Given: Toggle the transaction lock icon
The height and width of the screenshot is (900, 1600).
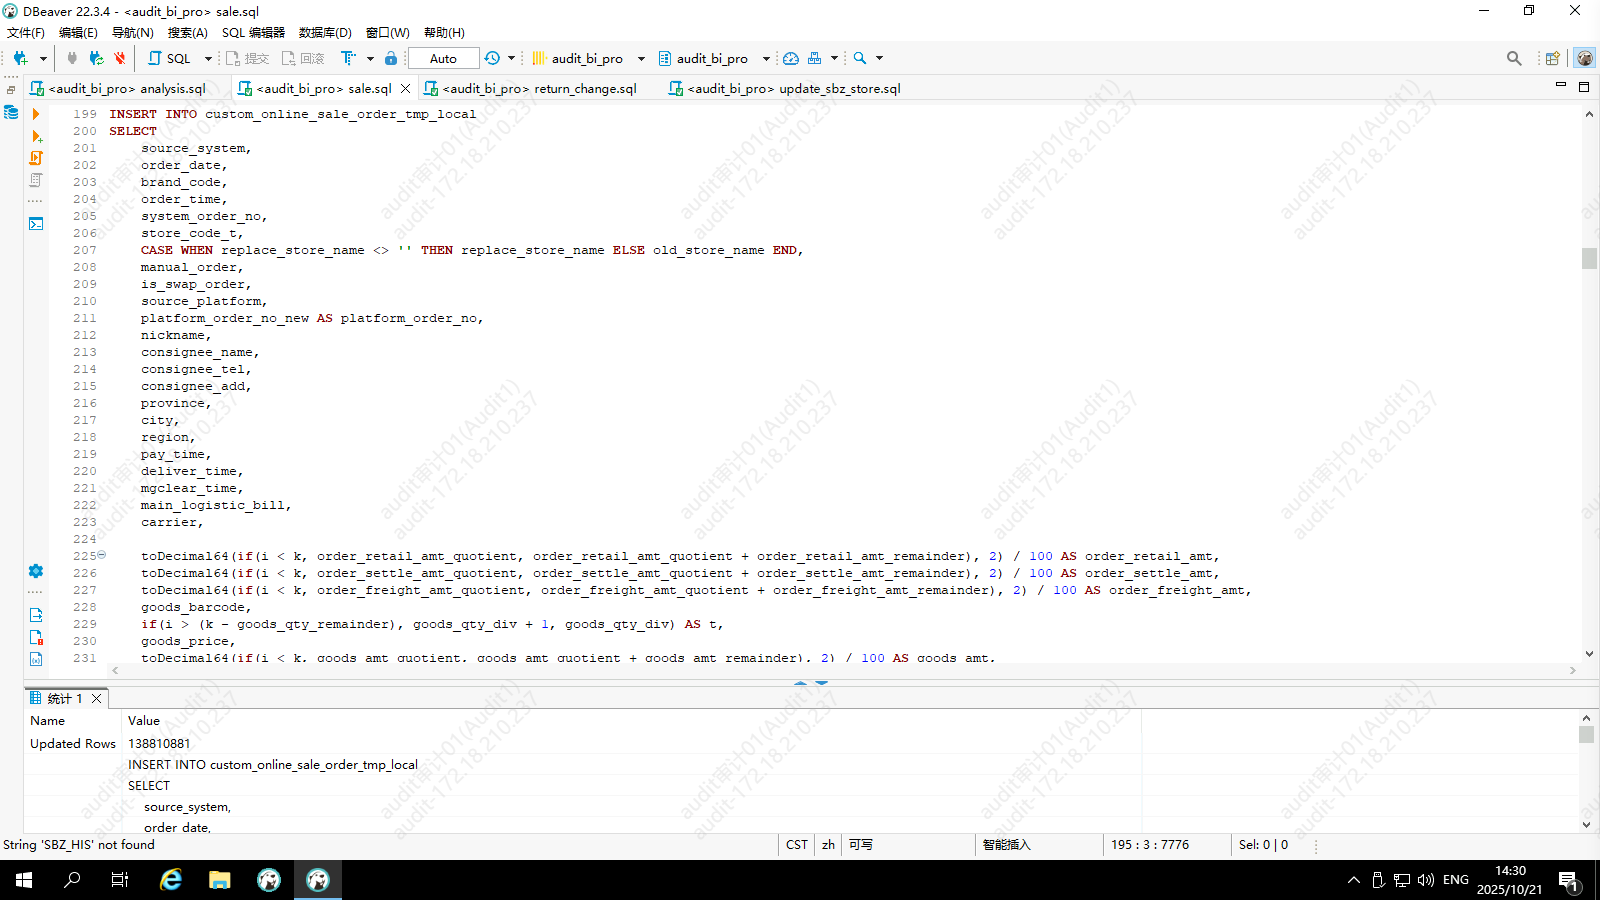Looking at the screenshot, I should tap(391, 59).
